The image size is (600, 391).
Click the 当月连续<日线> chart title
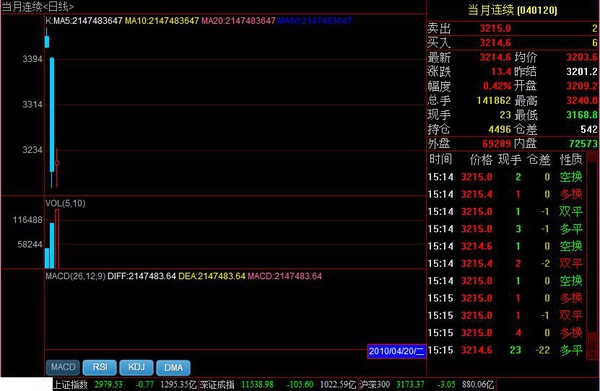[38, 7]
